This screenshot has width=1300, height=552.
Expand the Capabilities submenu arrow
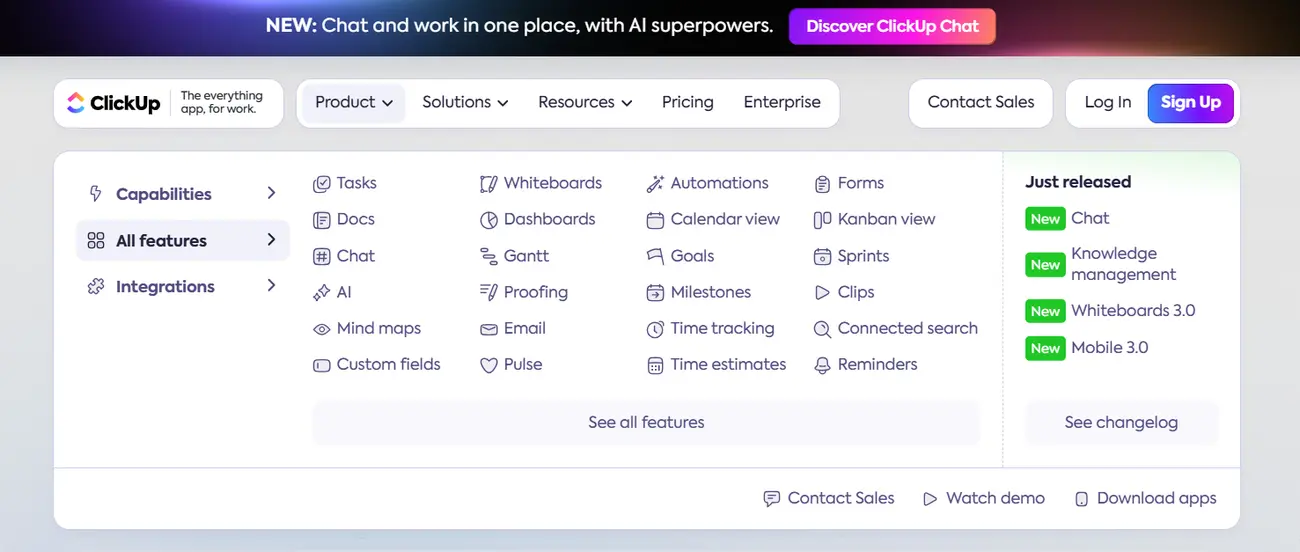pos(271,193)
